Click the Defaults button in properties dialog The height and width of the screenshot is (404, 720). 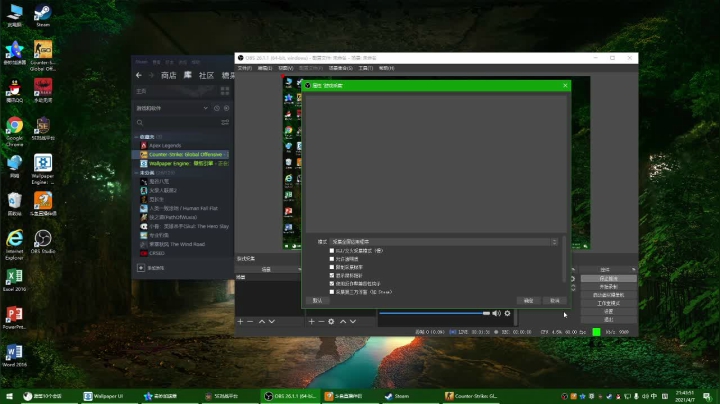coord(317,300)
